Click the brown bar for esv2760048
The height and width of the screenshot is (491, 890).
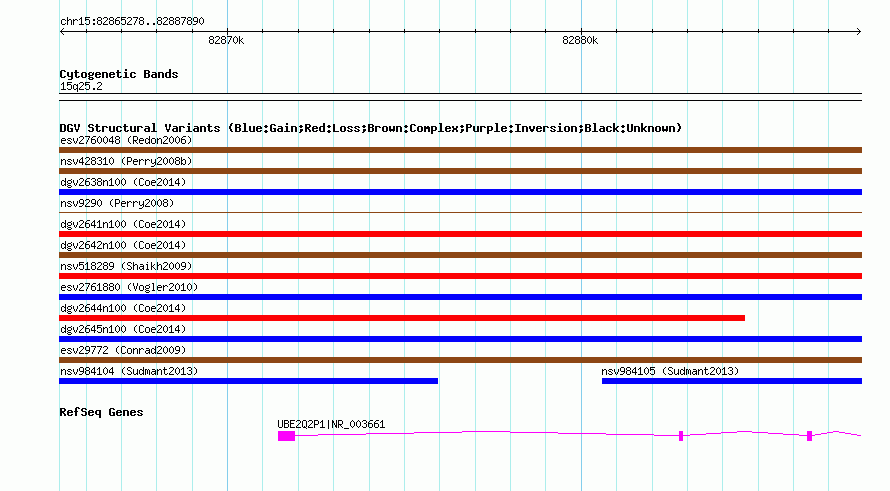point(460,150)
